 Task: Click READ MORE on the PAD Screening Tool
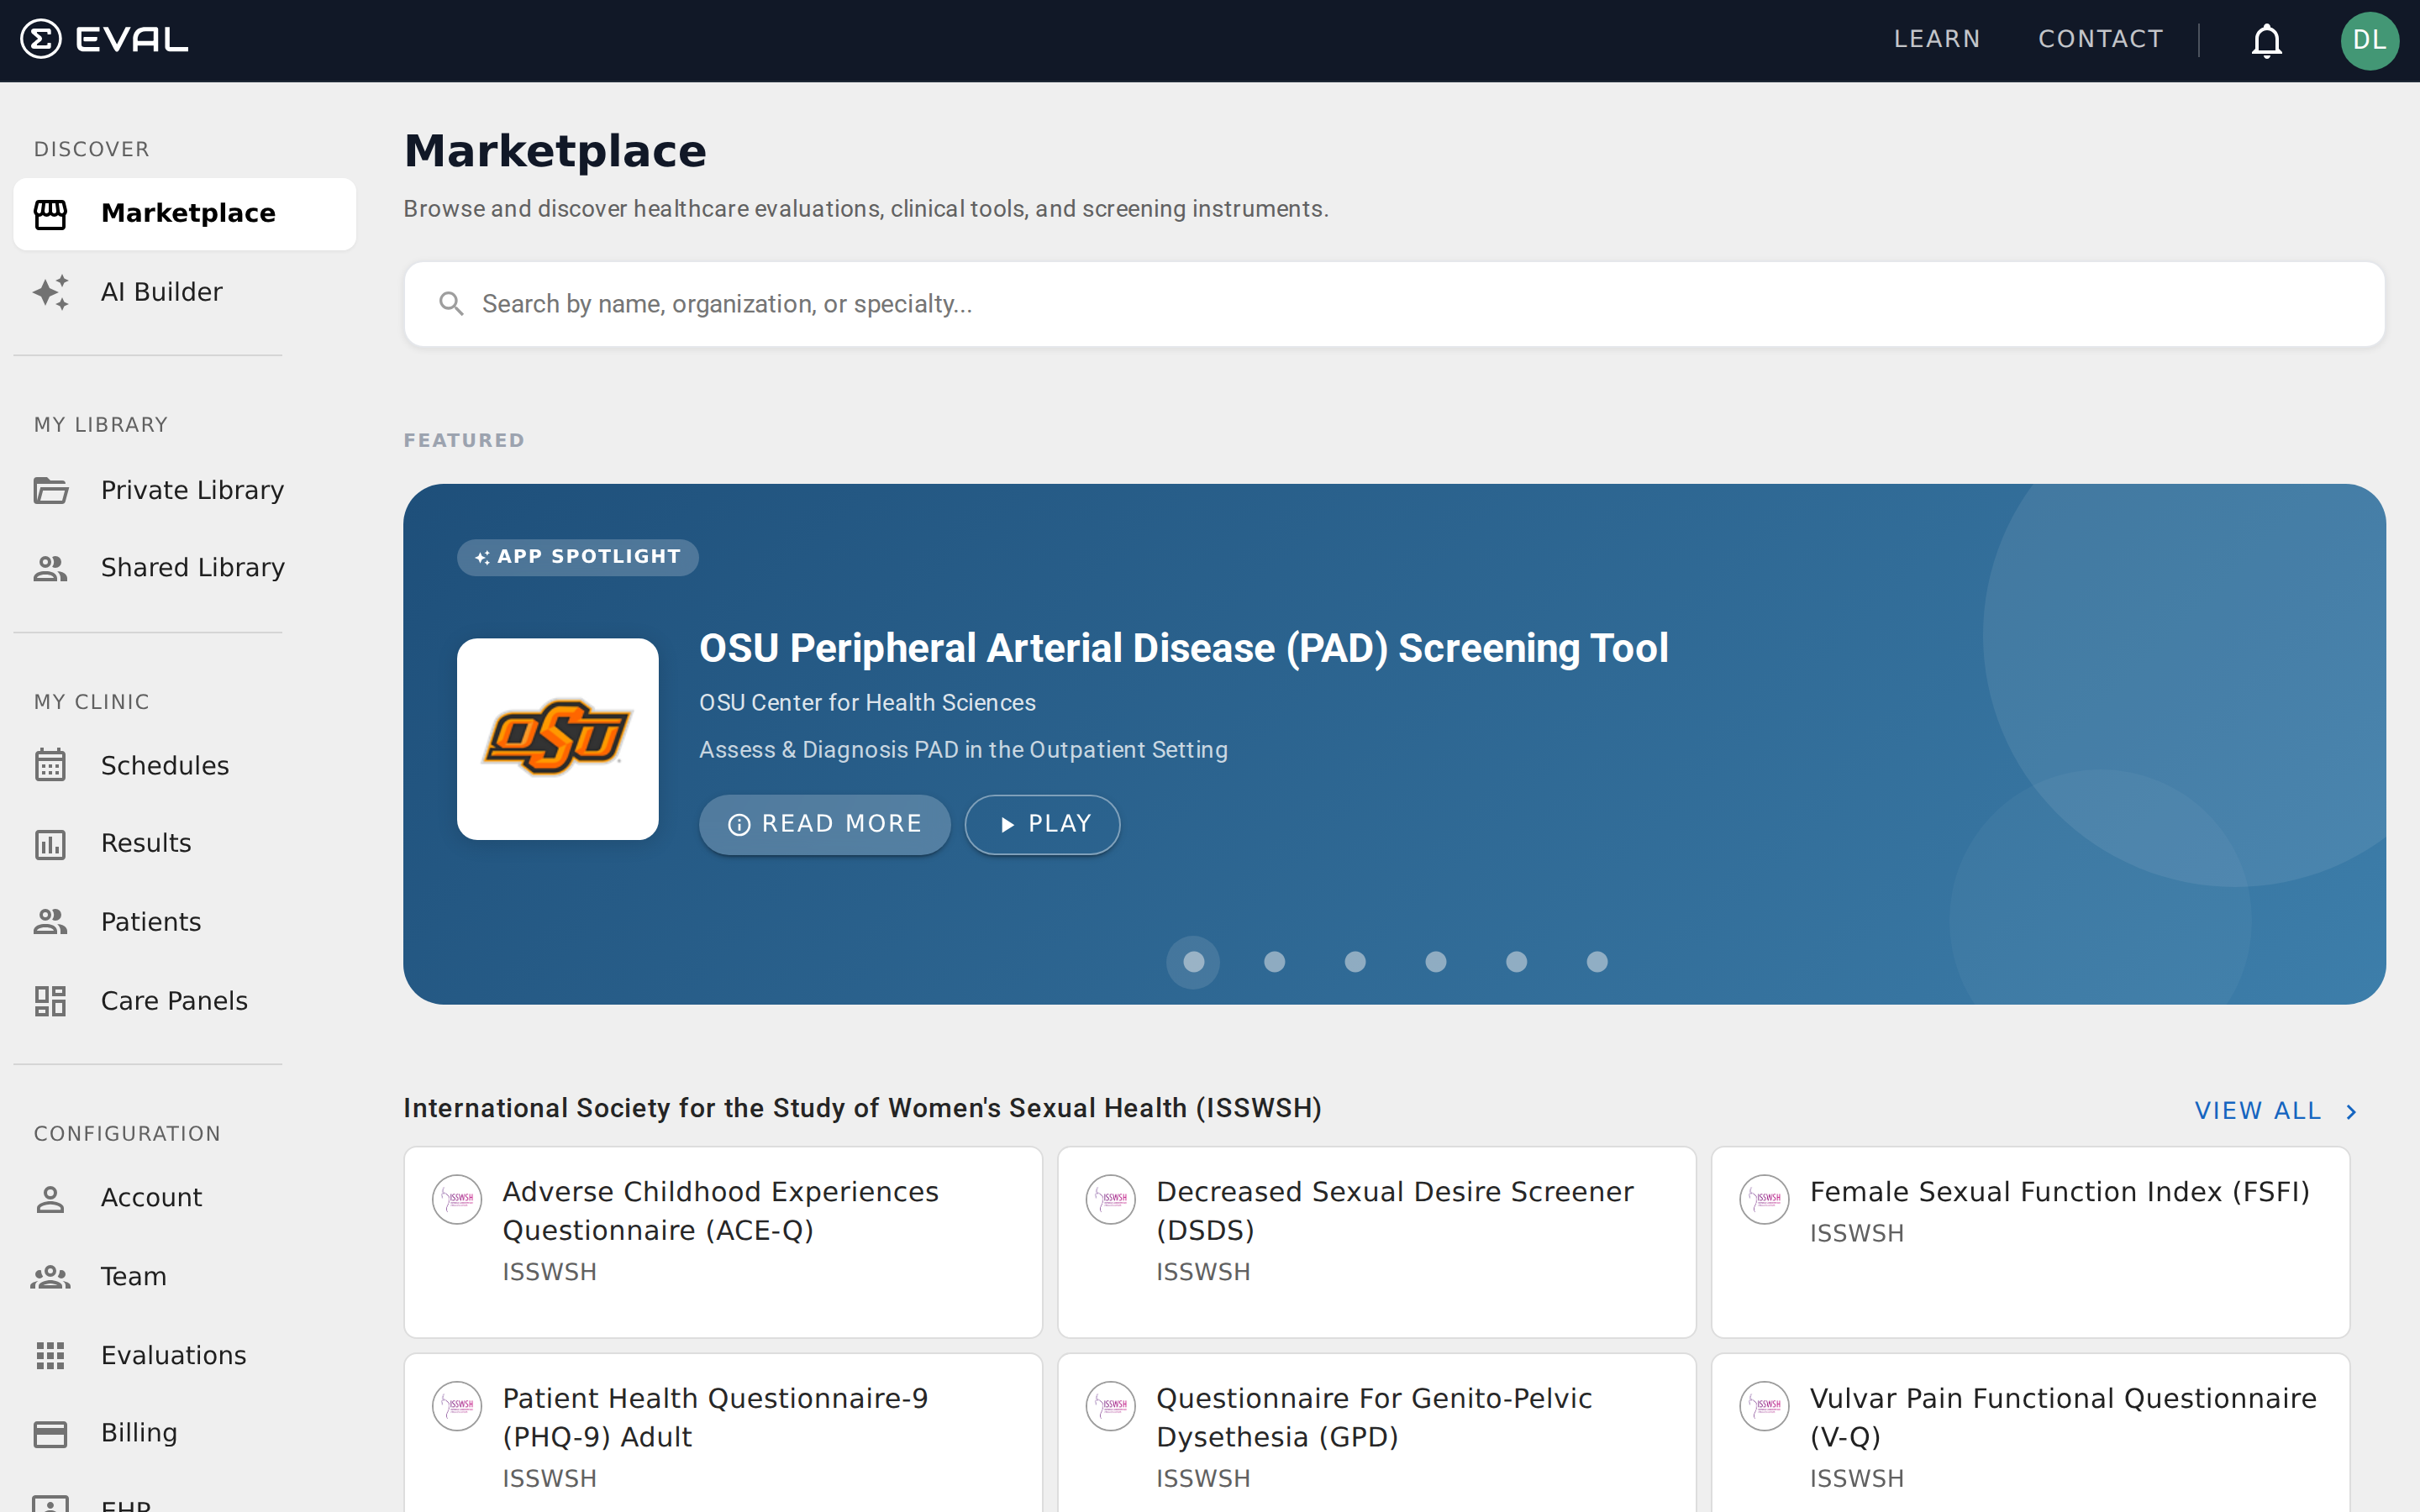824,824
